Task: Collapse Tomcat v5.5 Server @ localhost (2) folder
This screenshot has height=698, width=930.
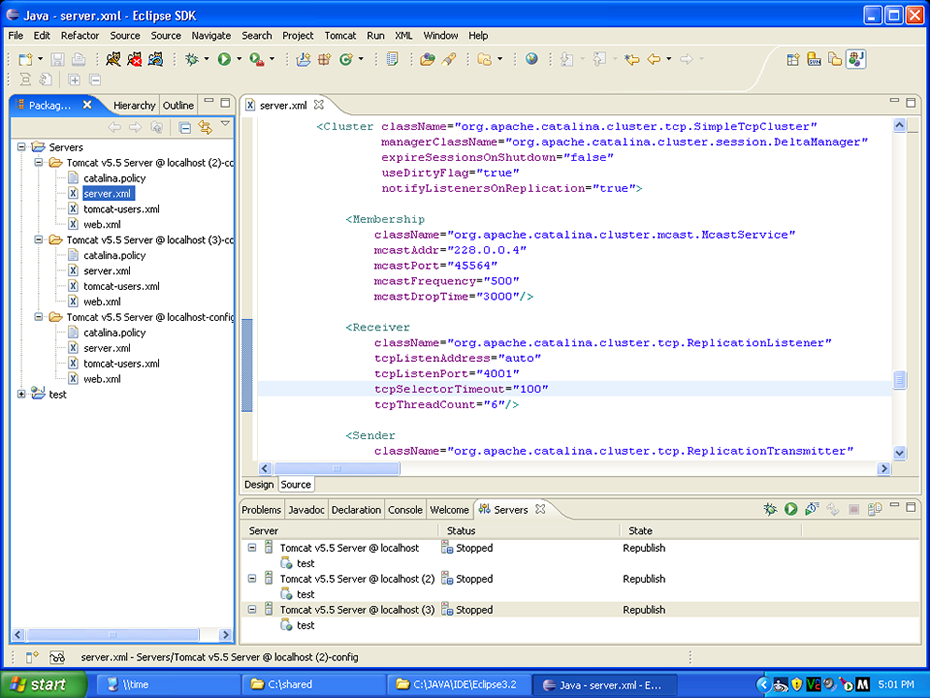Action: 39,162
